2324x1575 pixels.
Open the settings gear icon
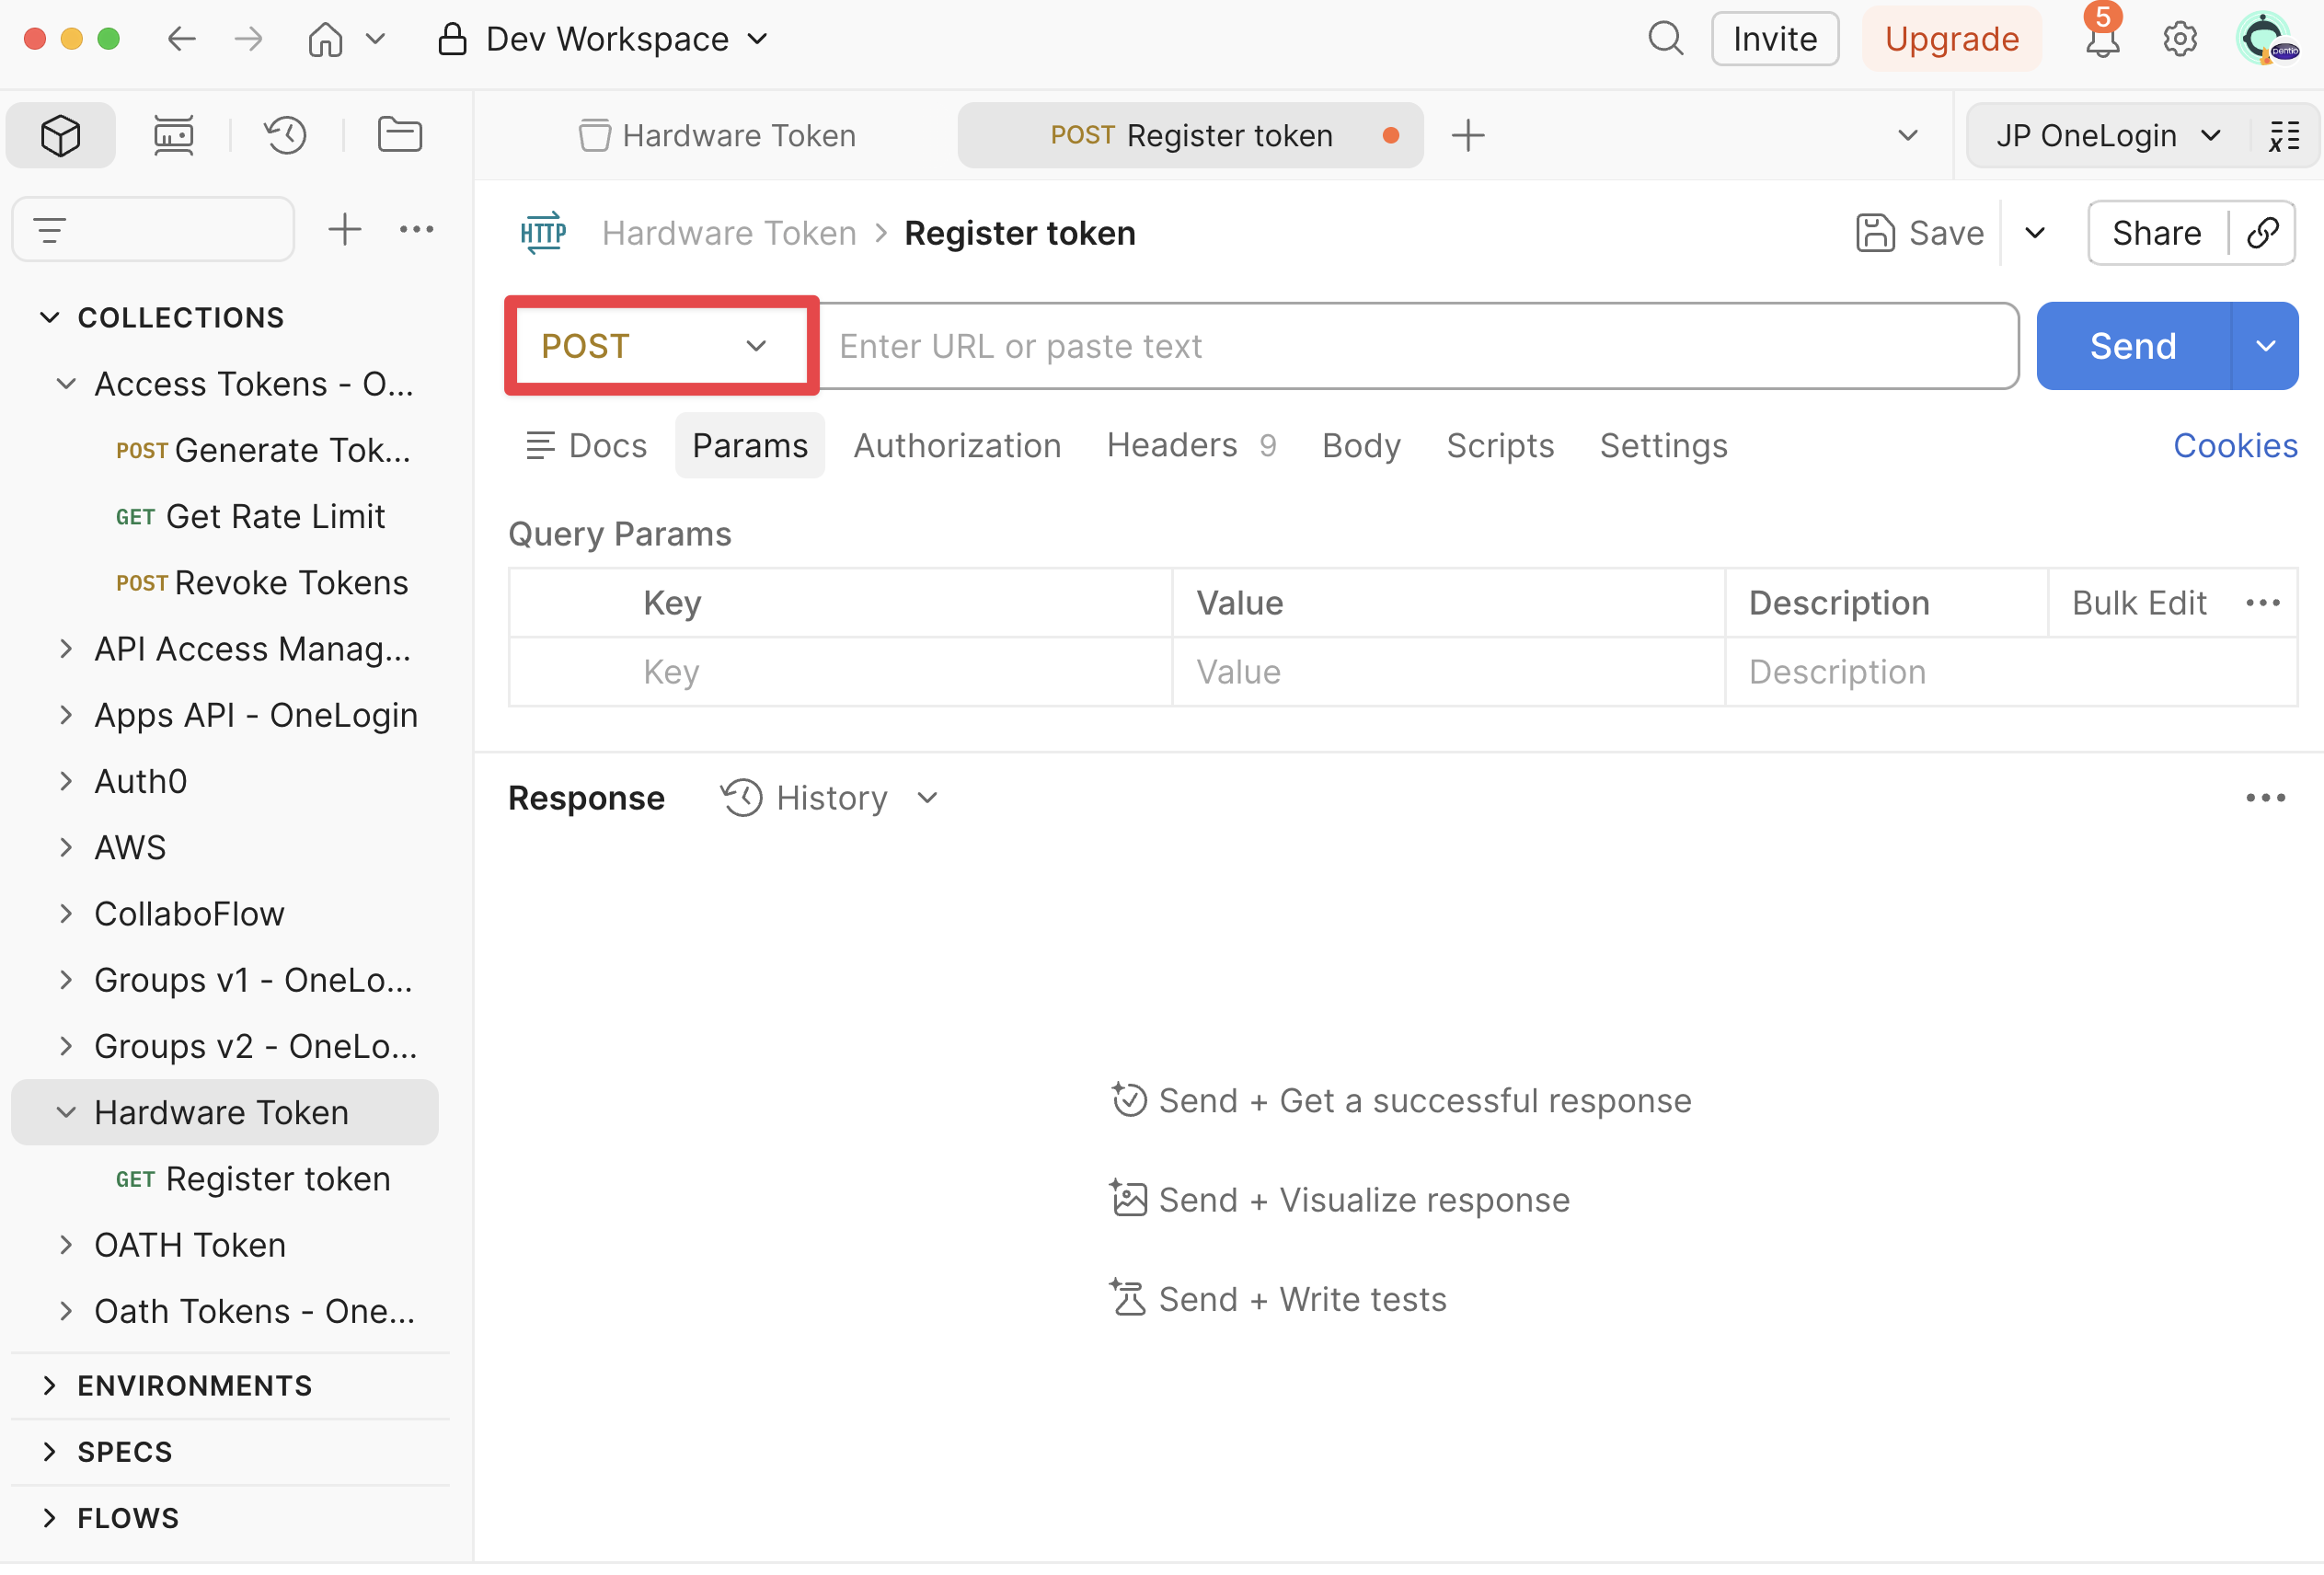point(2180,39)
